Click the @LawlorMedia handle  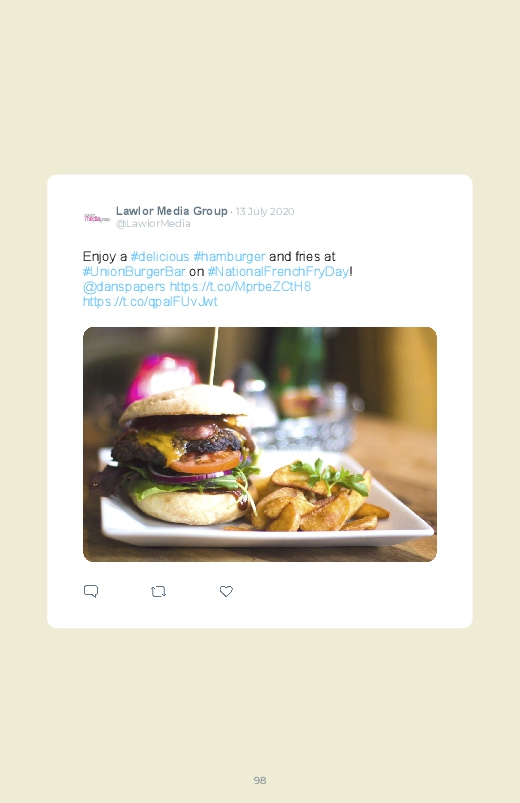coord(153,224)
